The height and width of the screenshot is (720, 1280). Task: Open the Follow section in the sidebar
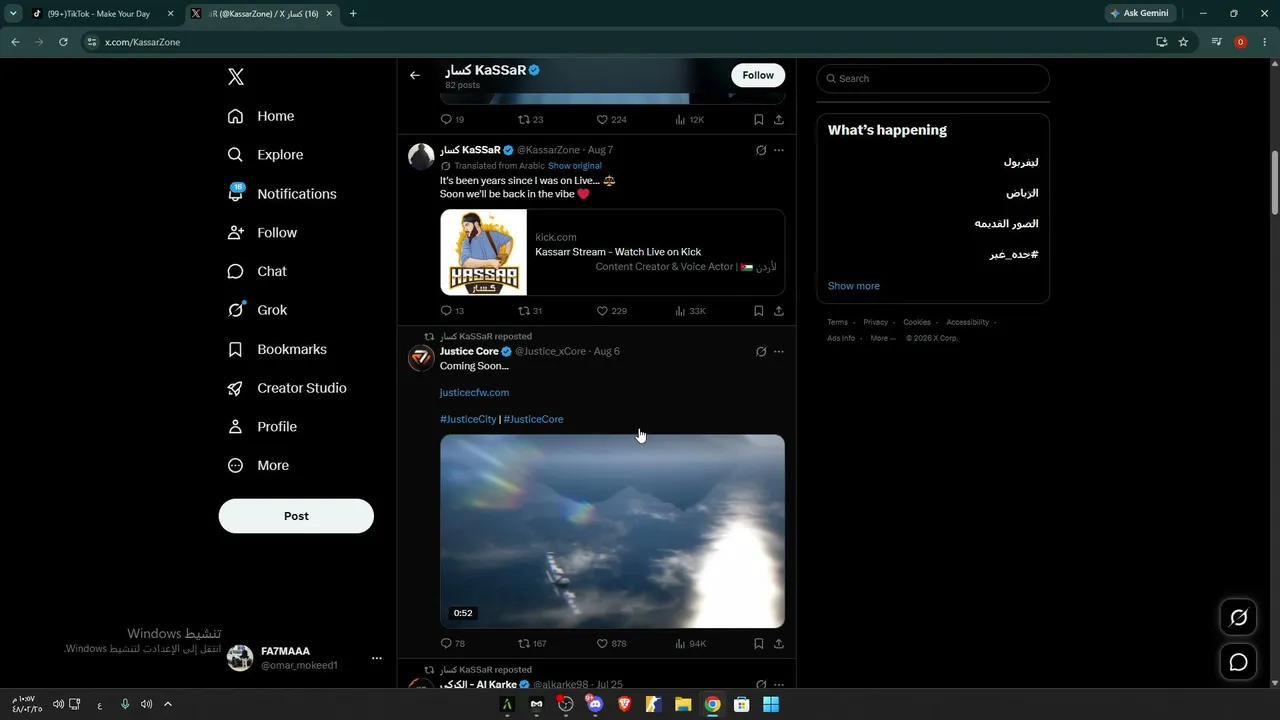tap(262, 233)
